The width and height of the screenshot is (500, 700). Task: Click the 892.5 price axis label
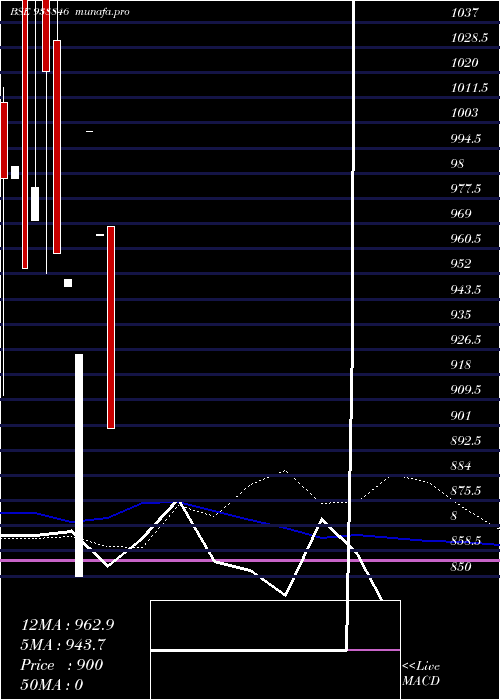click(x=466, y=441)
